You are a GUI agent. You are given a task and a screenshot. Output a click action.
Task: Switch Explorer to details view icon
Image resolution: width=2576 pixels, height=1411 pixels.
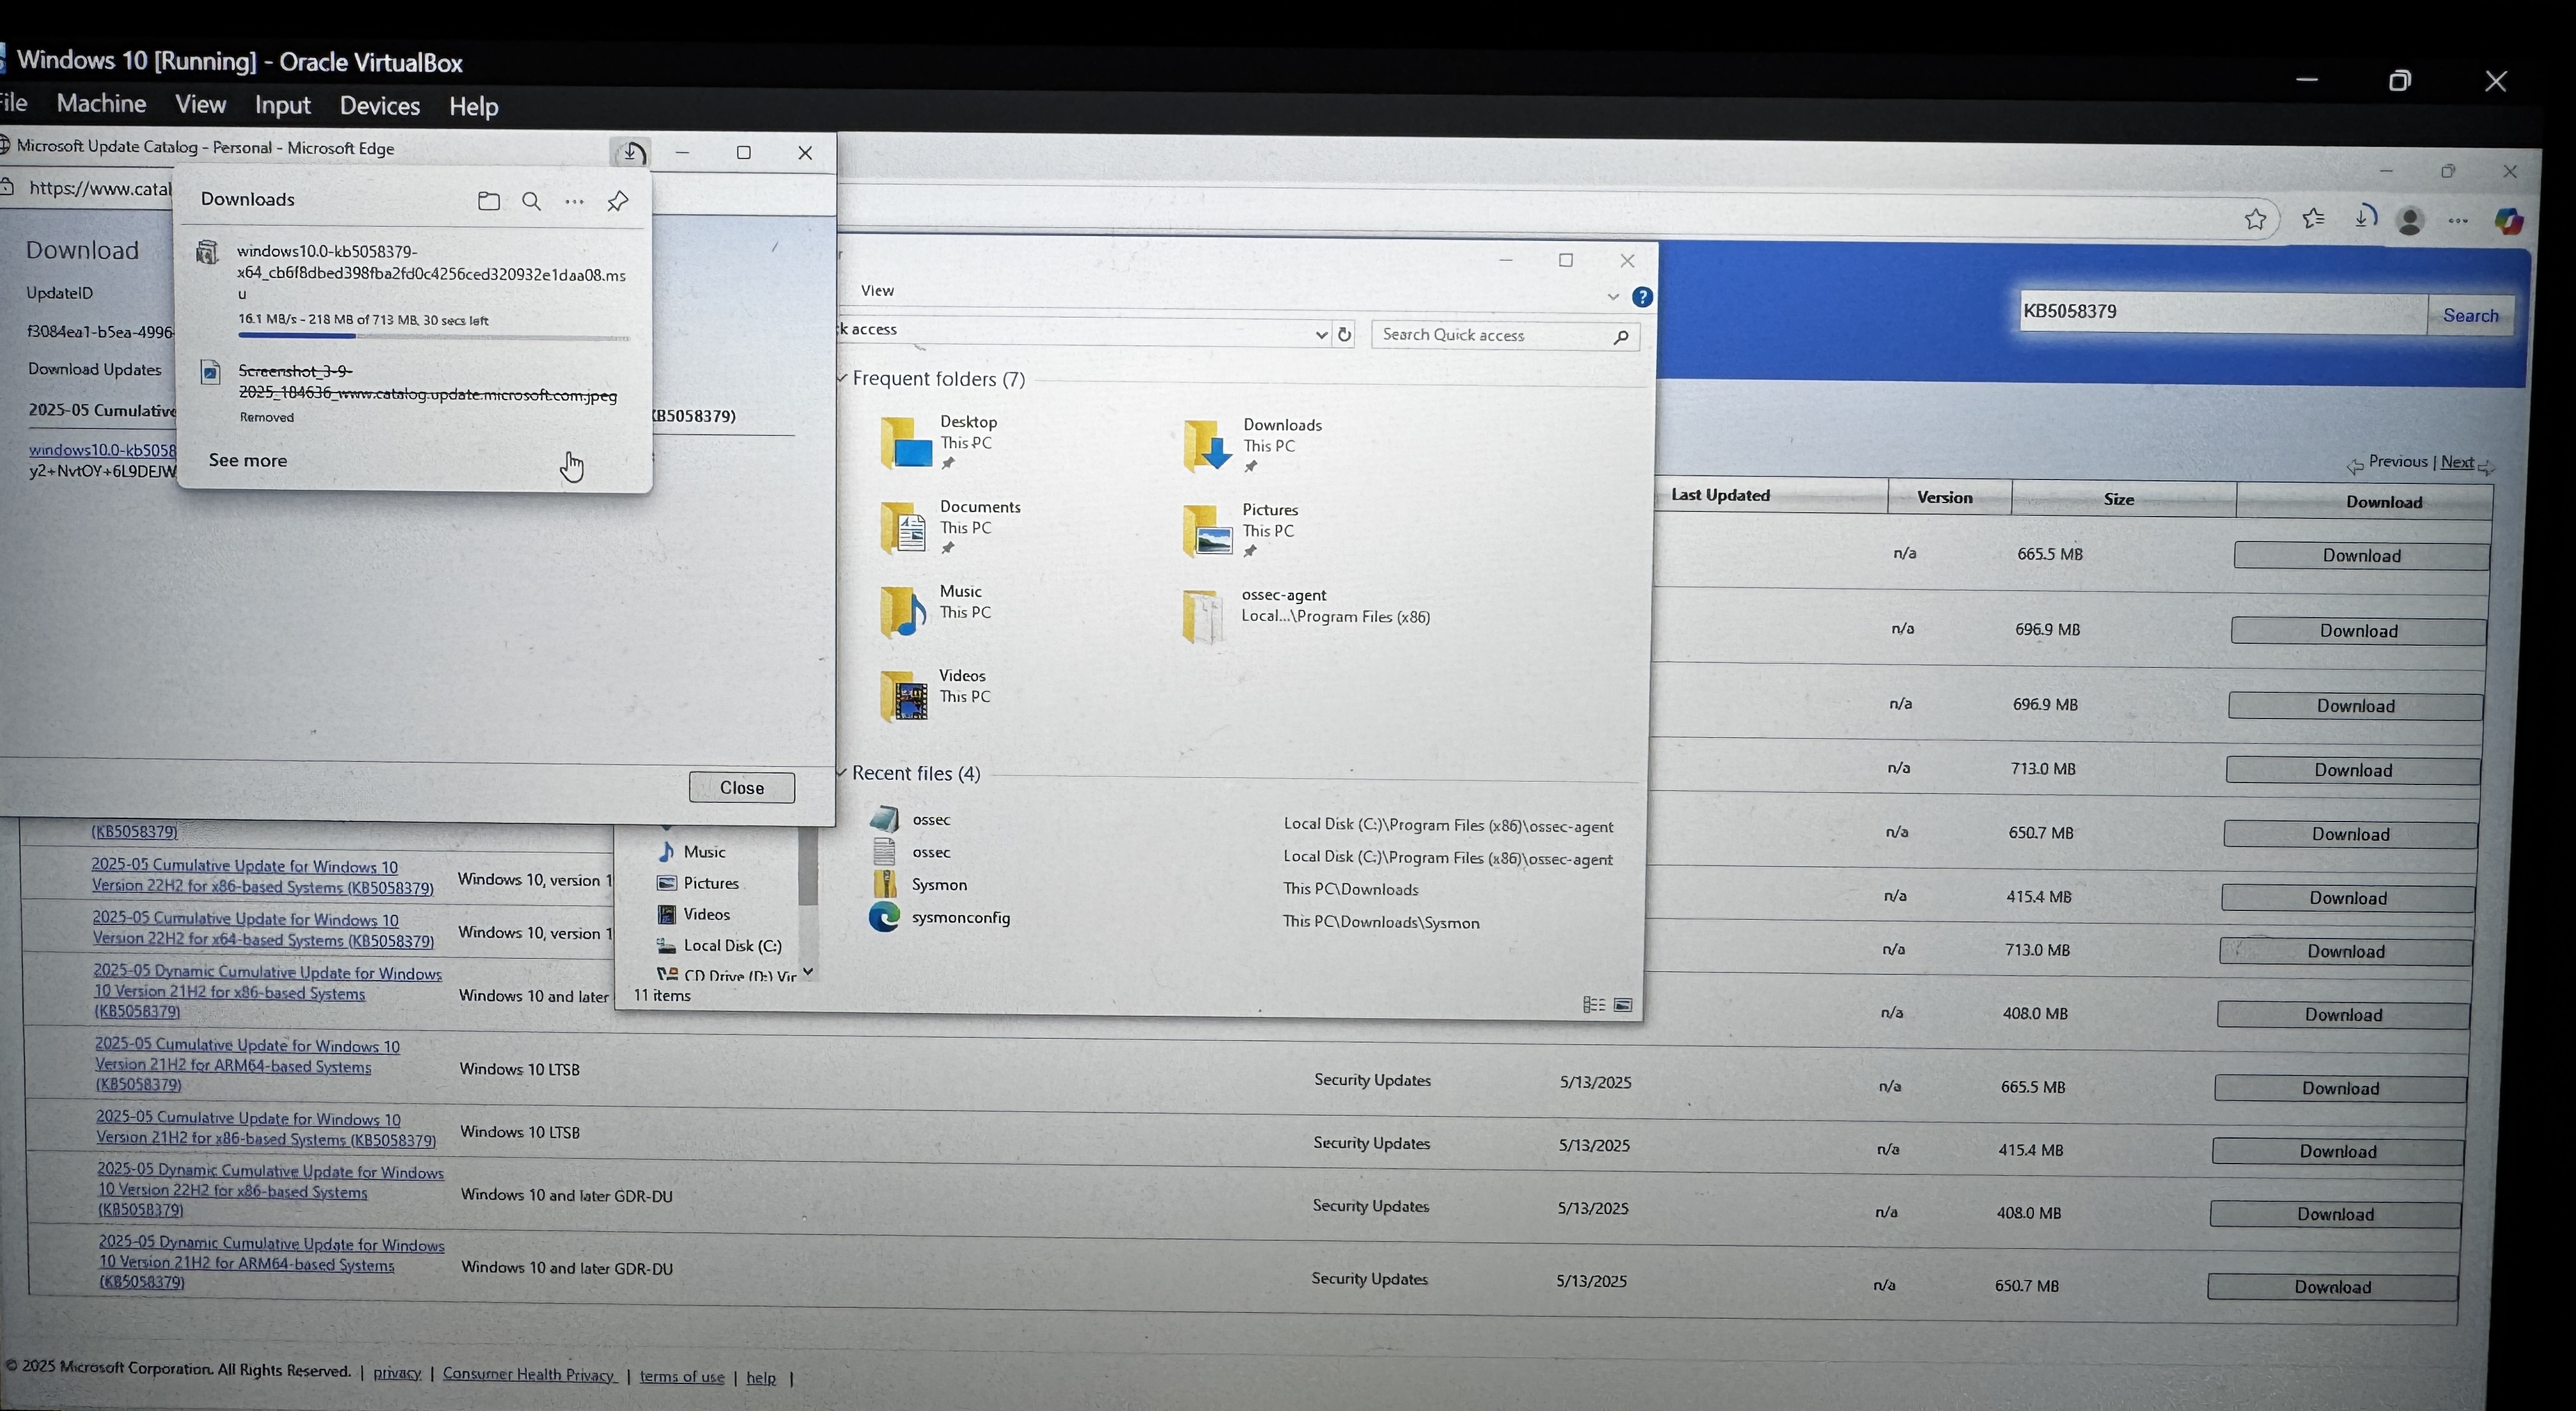pyautogui.click(x=1594, y=1005)
